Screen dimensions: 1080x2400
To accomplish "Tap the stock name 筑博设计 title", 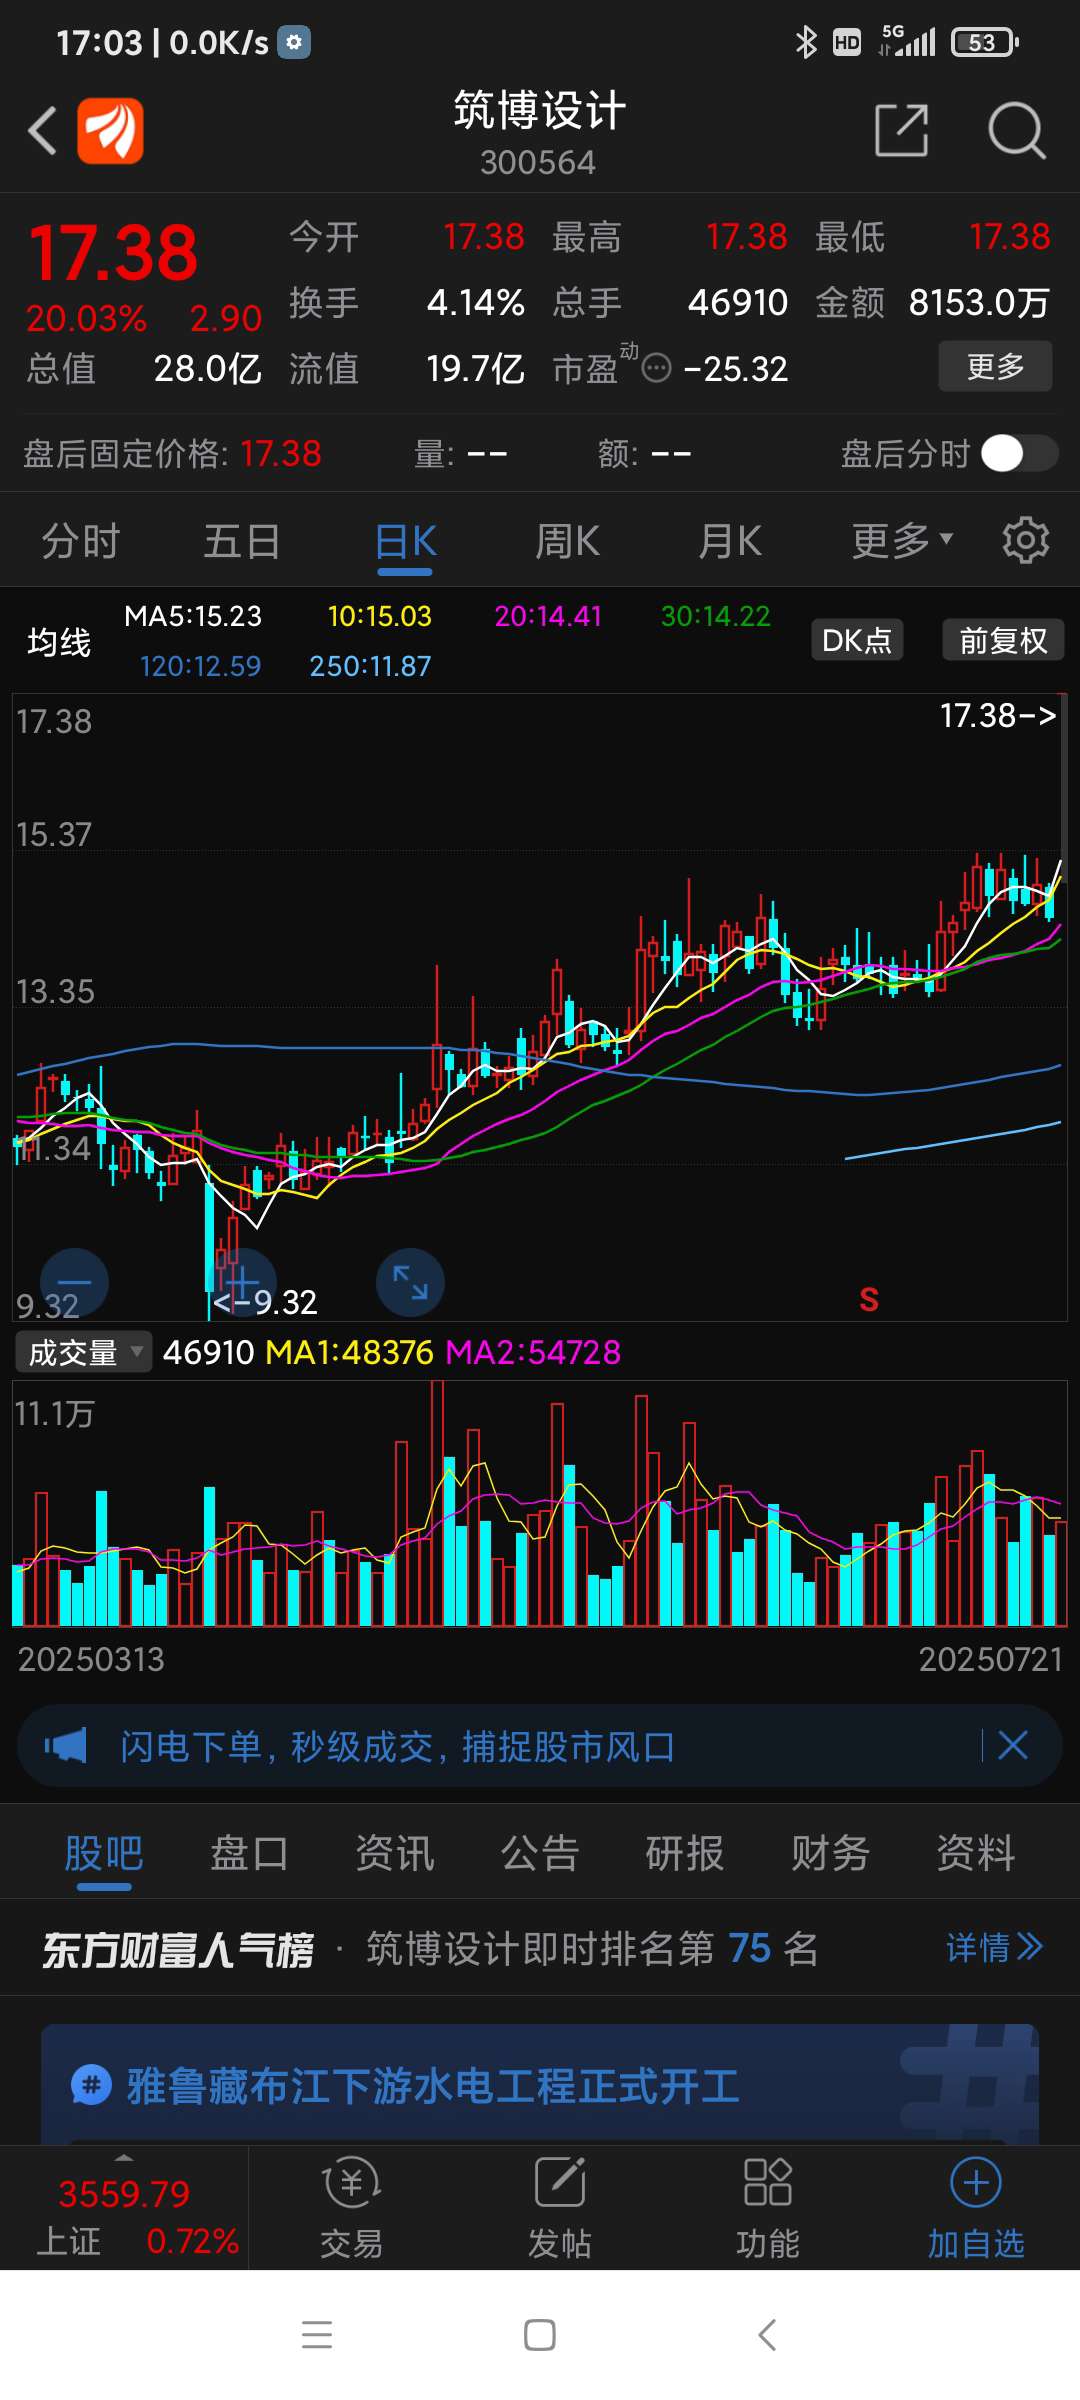I will (540, 110).
